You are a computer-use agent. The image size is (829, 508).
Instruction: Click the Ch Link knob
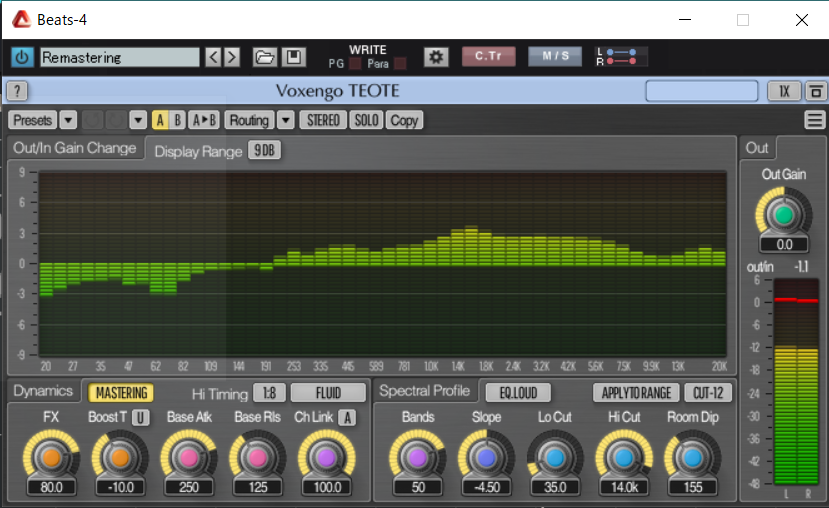tap(327, 457)
